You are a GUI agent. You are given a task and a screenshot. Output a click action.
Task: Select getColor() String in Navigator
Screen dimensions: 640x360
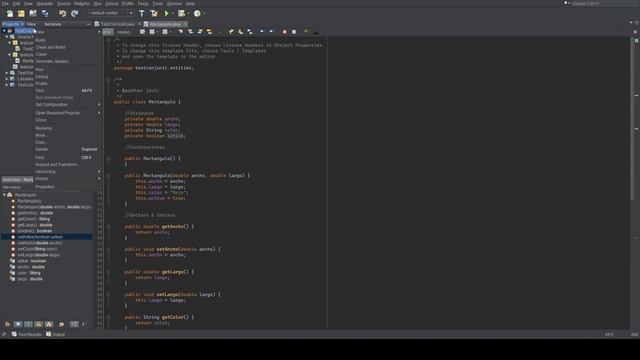pyautogui.click(x=33, y=219)
